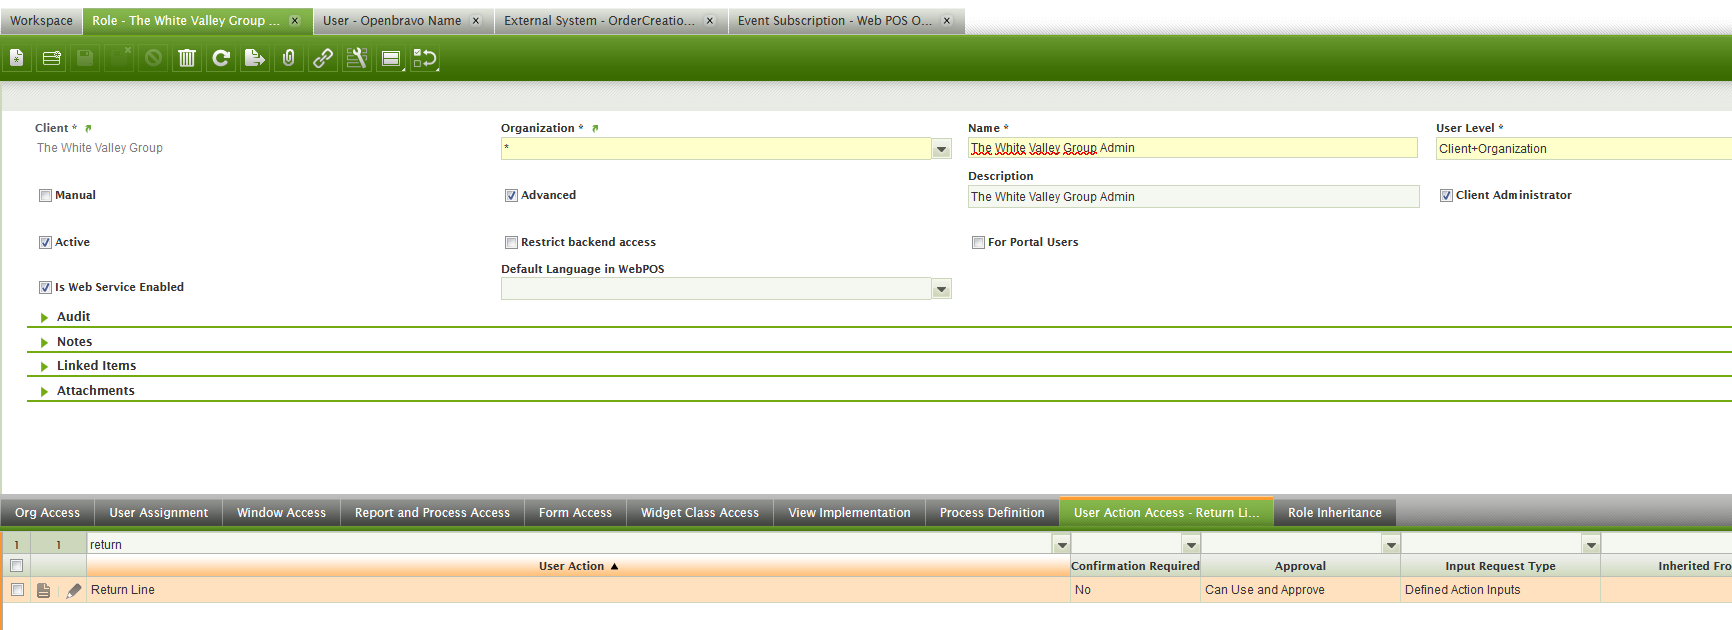Open the Widget Class Access subtab
This screenshot has width=1732, height=630.
pos(700,513)
